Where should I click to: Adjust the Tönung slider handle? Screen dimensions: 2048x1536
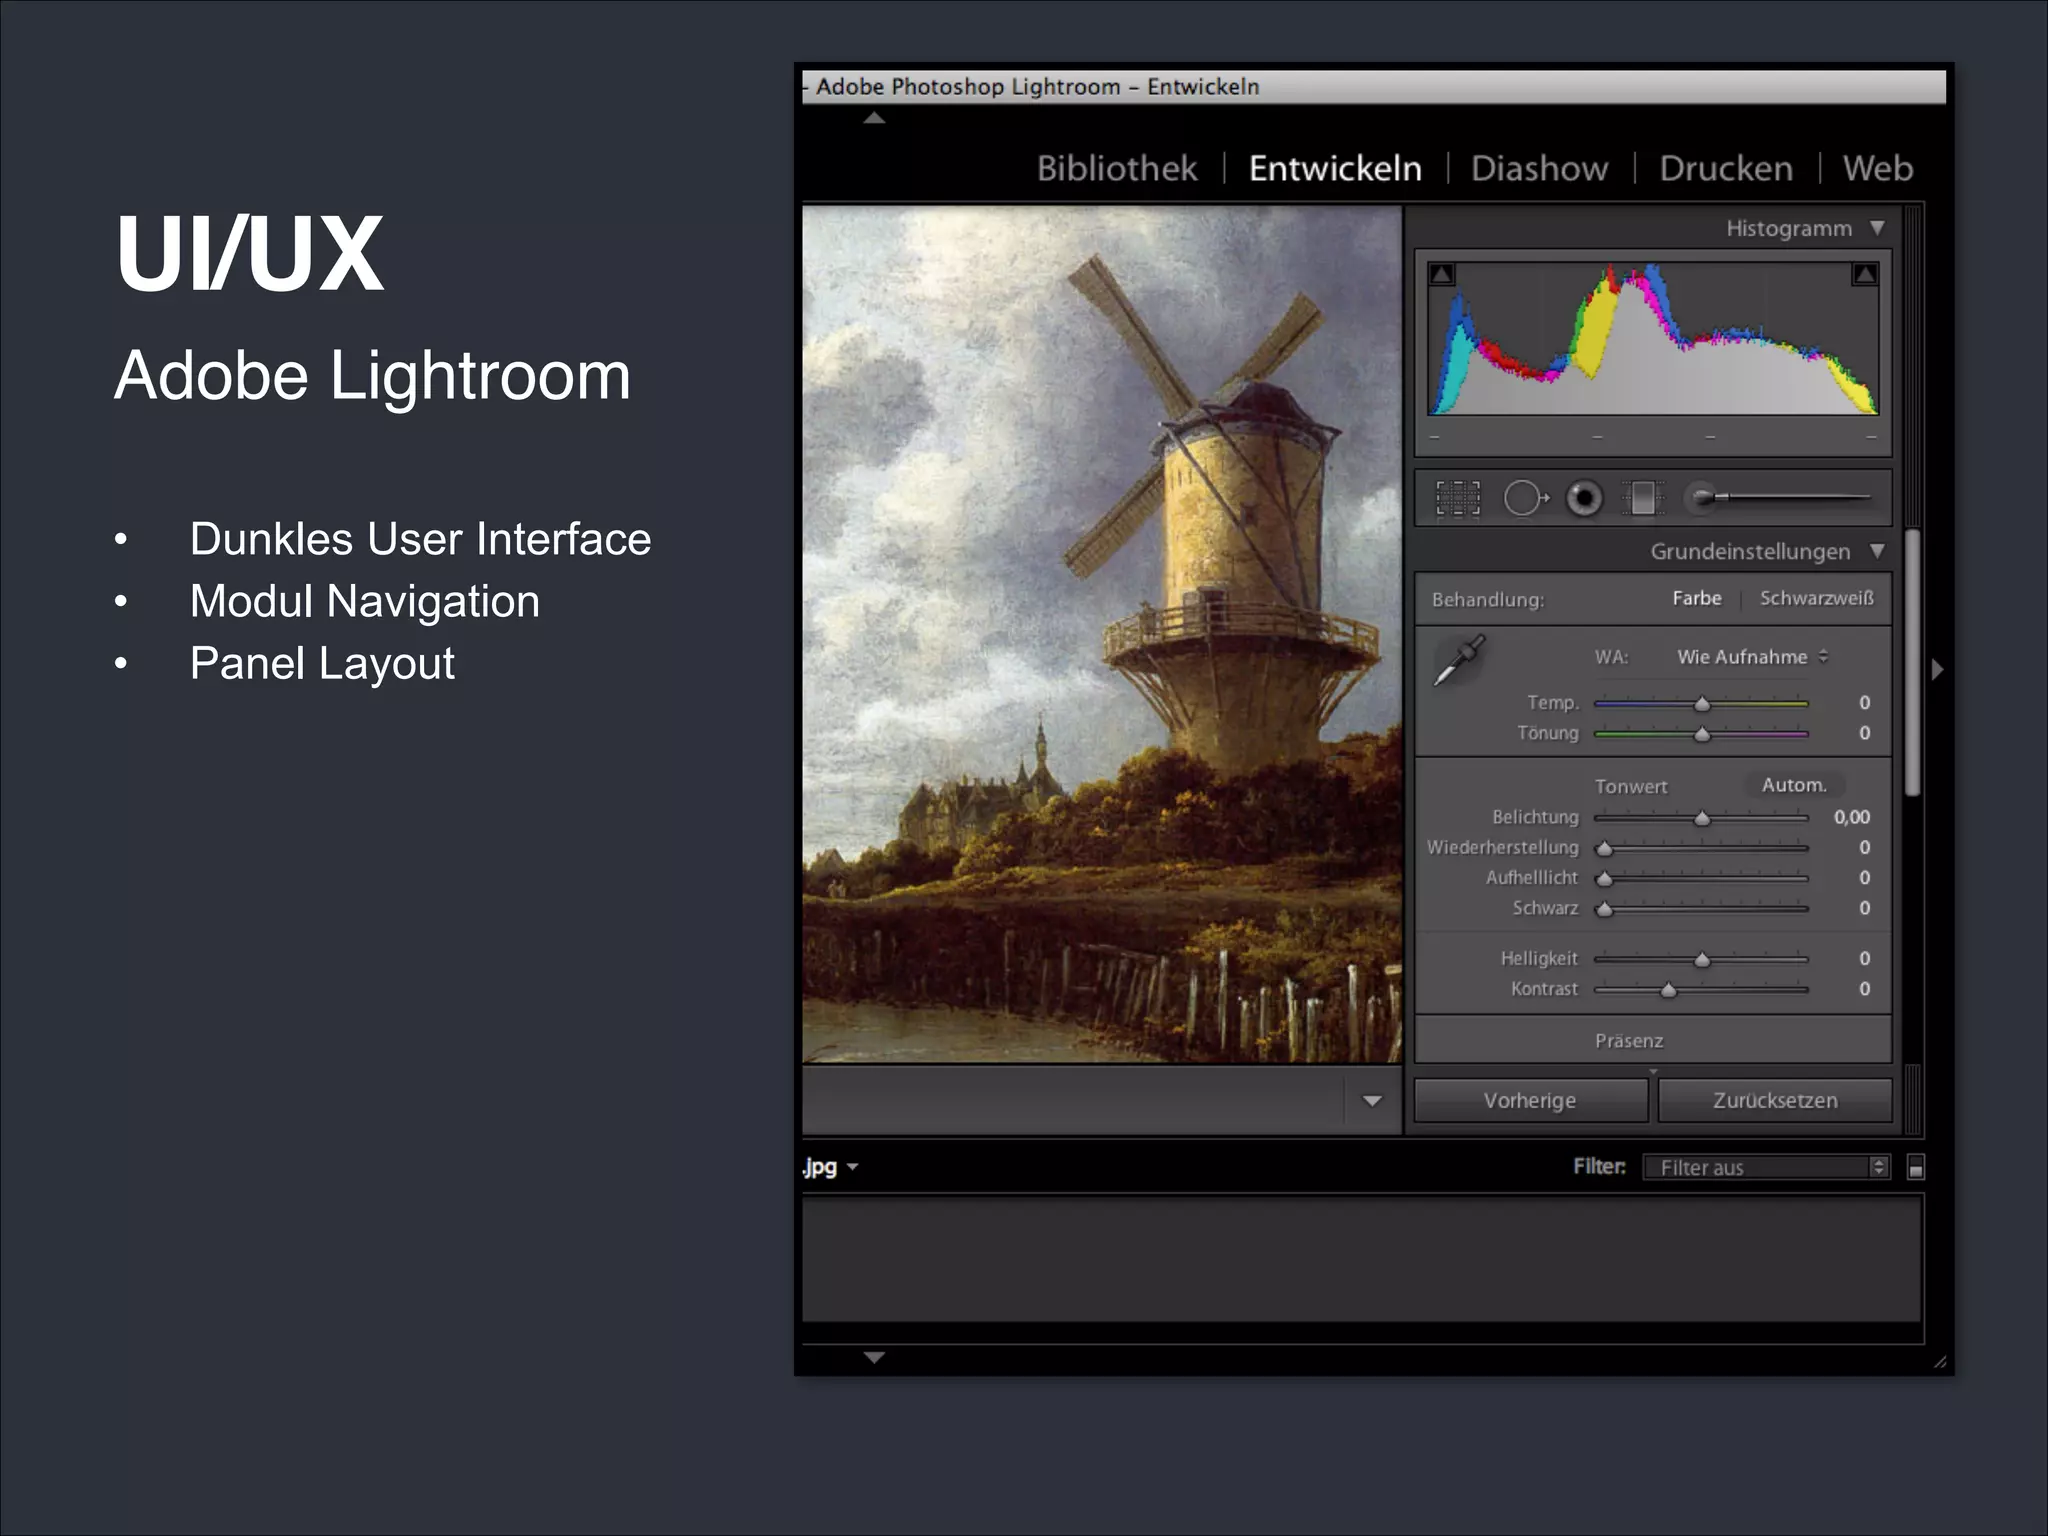(x=1702, y=735)
